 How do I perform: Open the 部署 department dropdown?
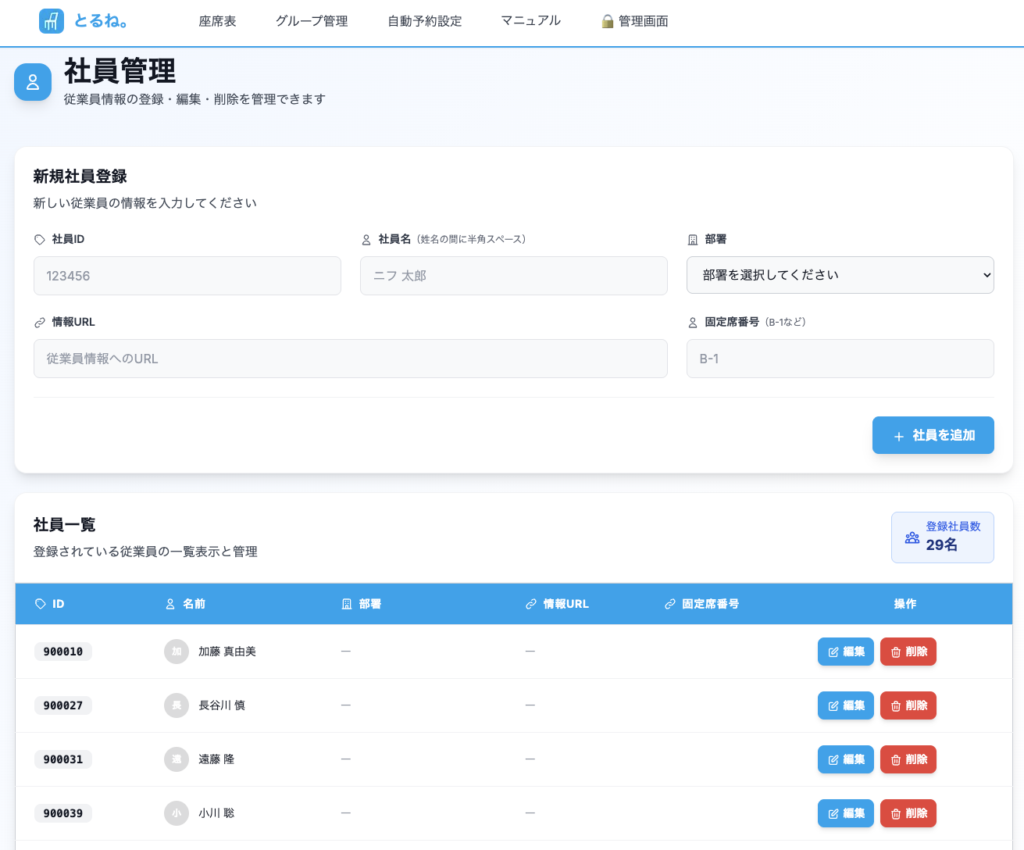[839, 275]
